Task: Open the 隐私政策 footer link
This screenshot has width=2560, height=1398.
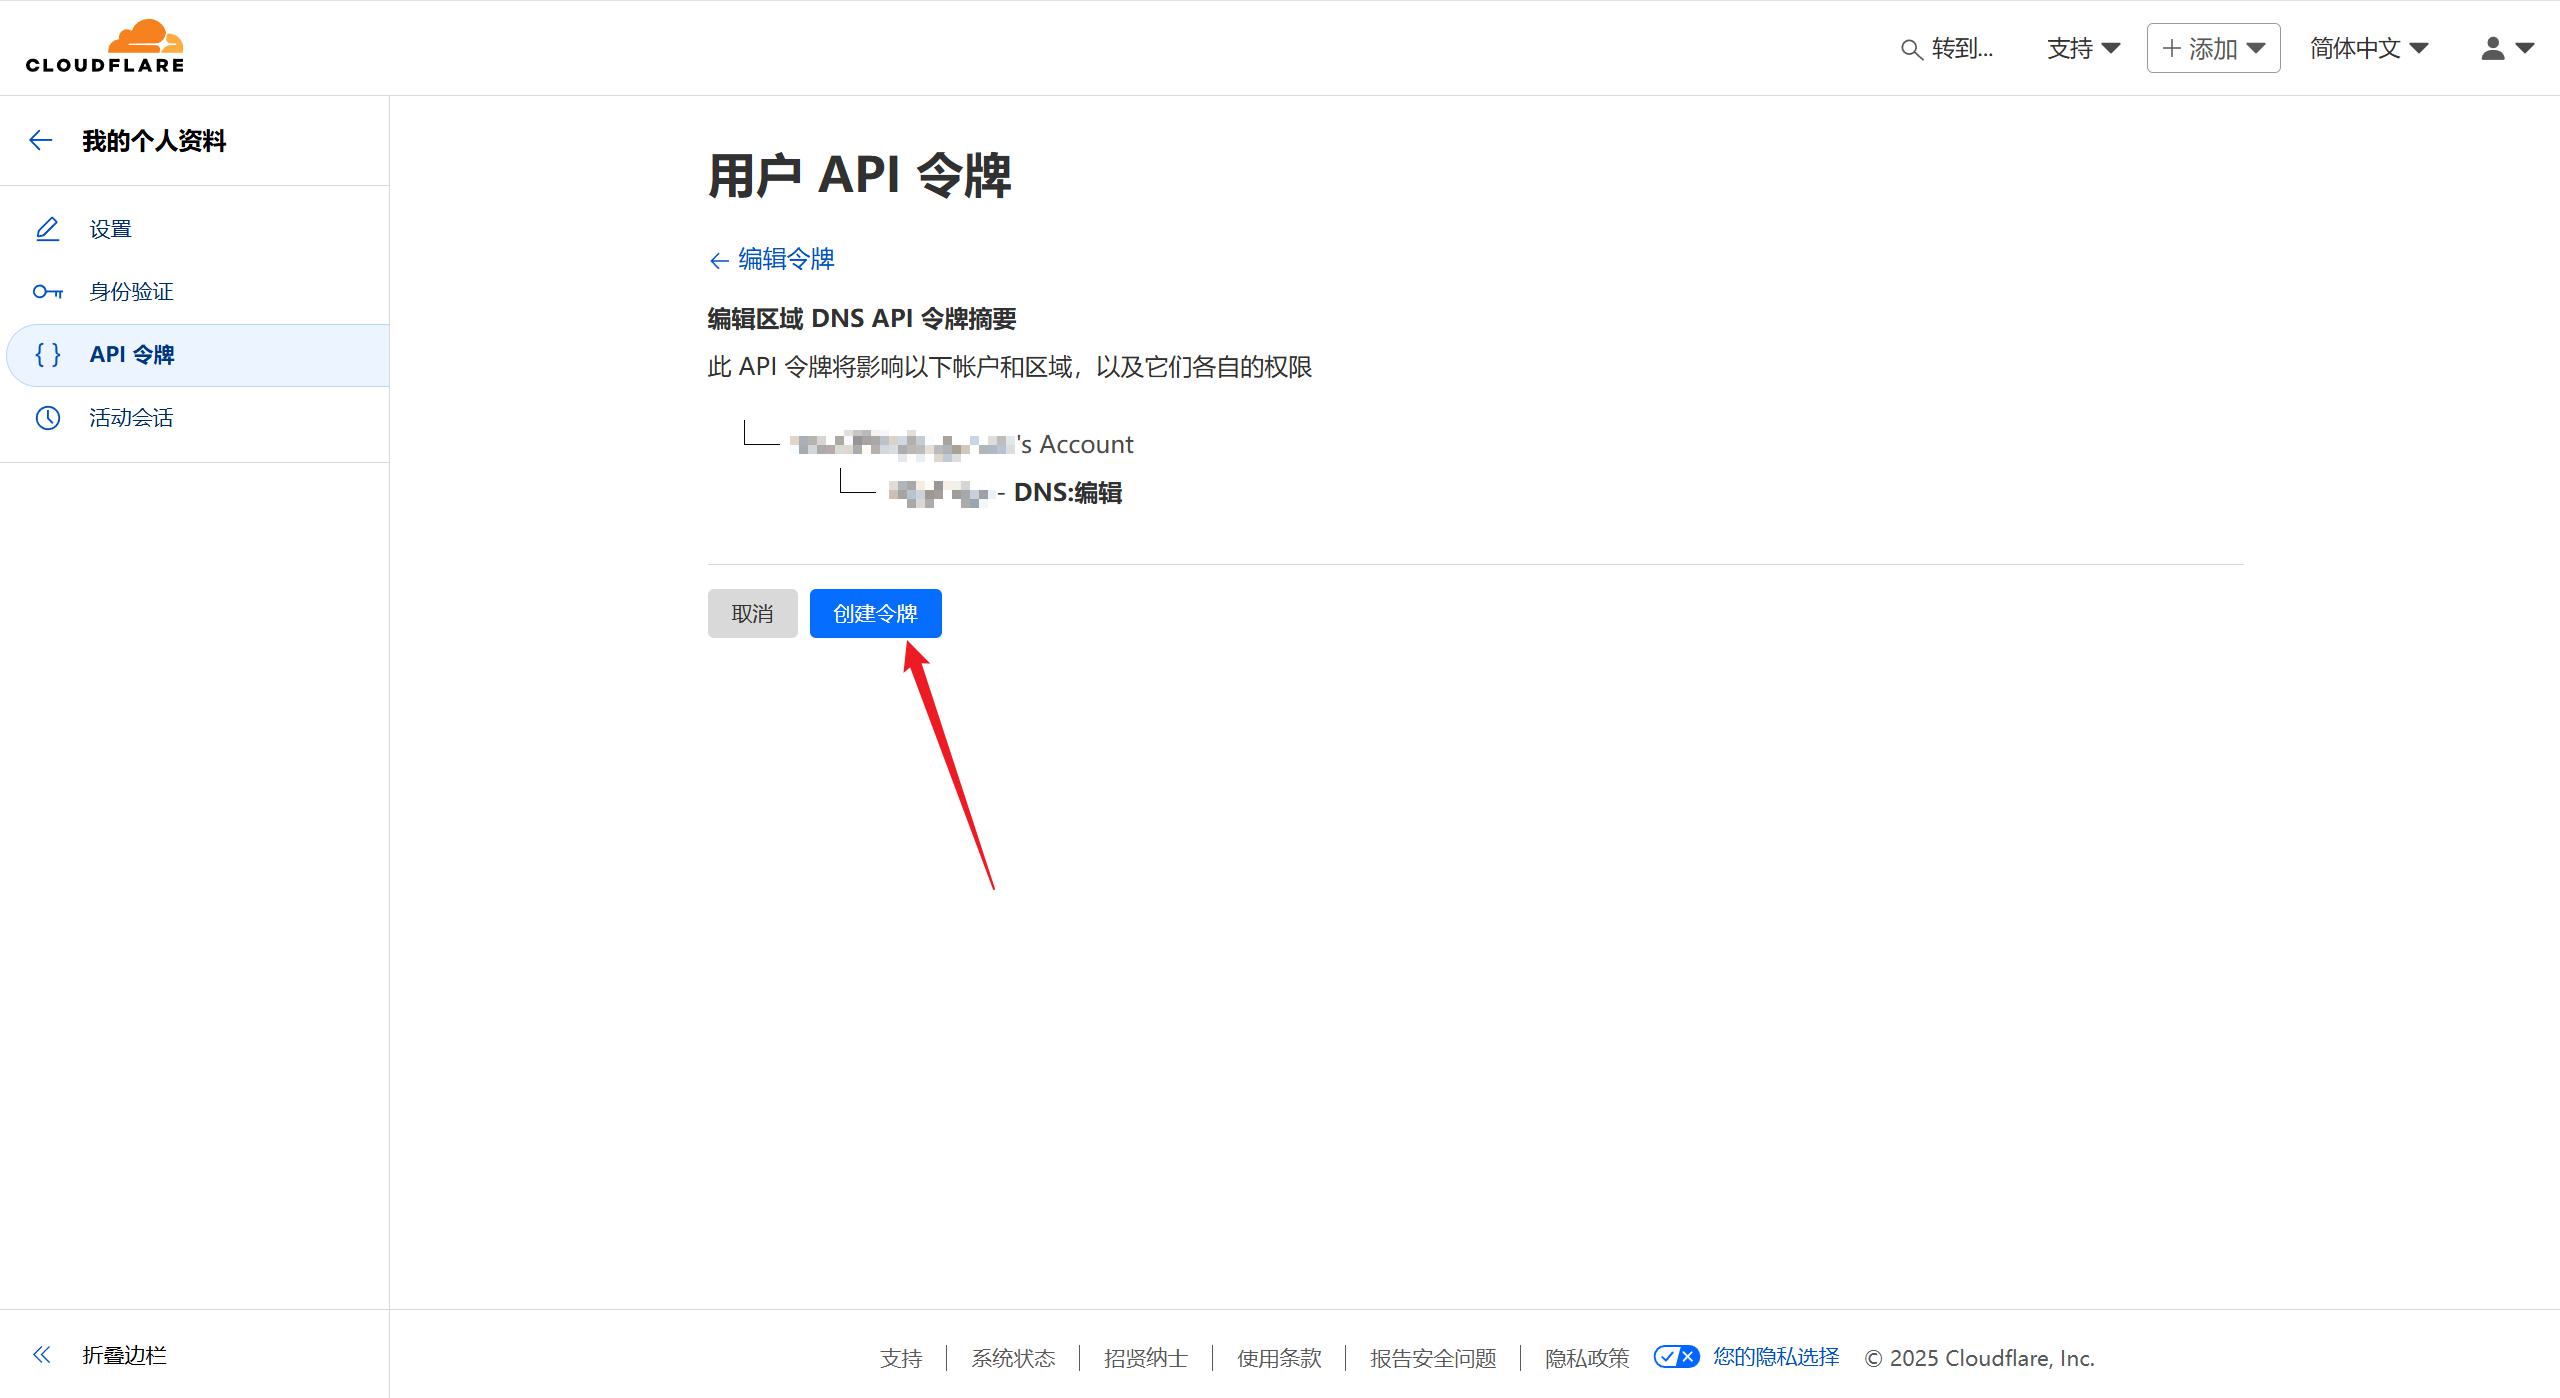Action: coord(1587,1358)
